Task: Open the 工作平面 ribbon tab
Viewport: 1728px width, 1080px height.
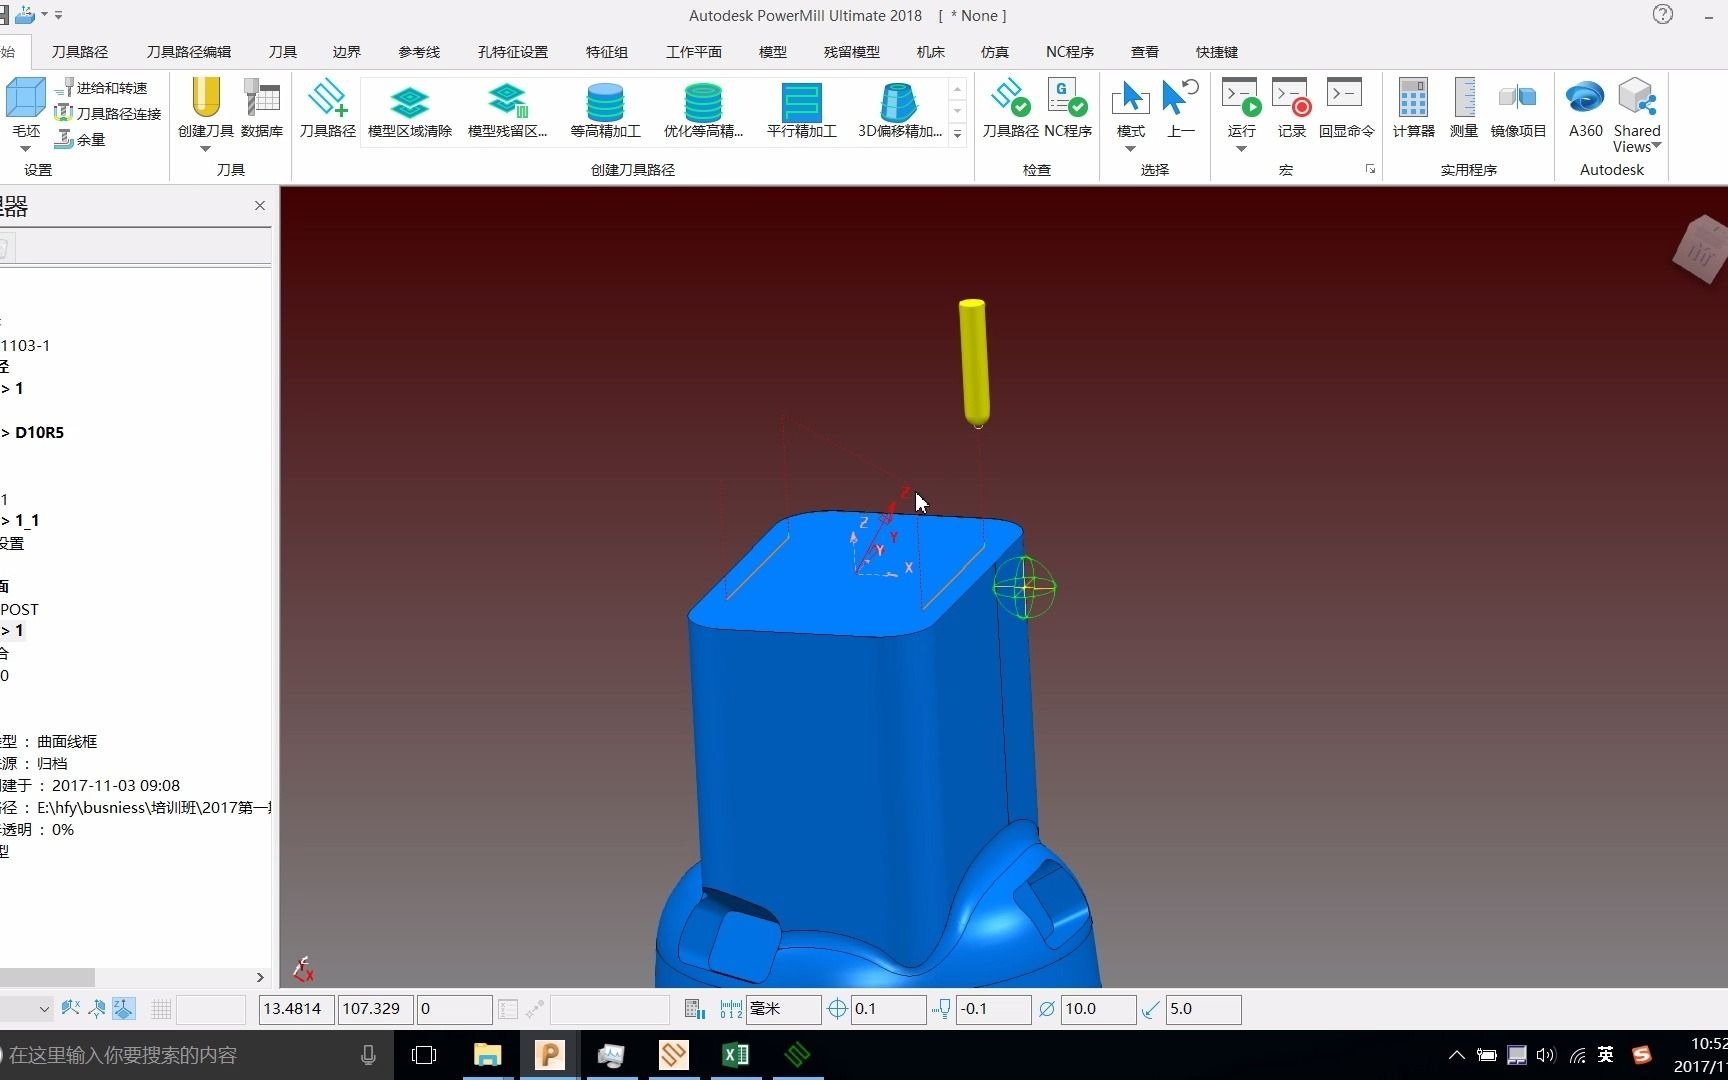Action: coord(694,52)
